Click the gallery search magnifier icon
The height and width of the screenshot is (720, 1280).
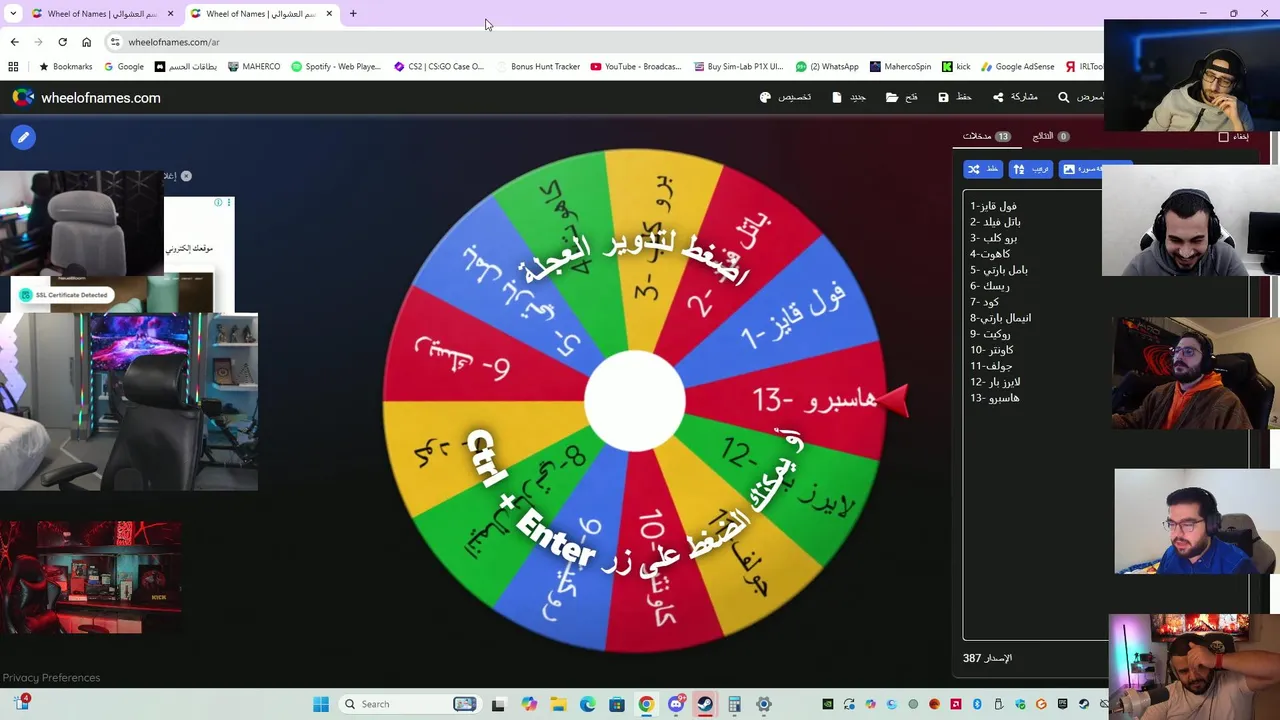click(x=1064, y=98)
